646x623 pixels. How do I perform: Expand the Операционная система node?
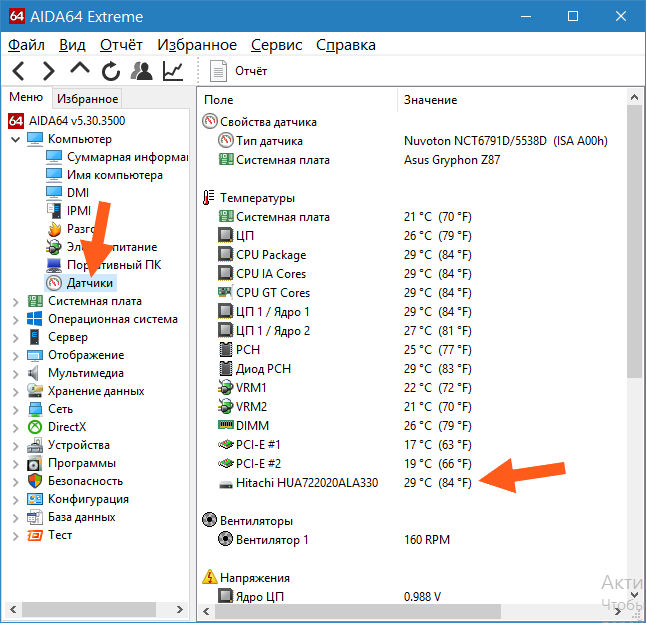pyautogui.click(x=16, y=320)
